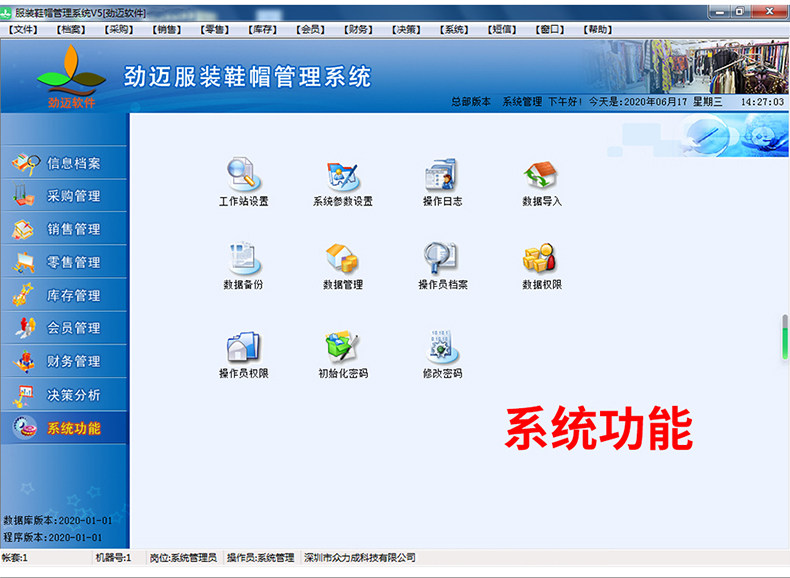Open the 【帮助】 menu

(x=597, y=30)
